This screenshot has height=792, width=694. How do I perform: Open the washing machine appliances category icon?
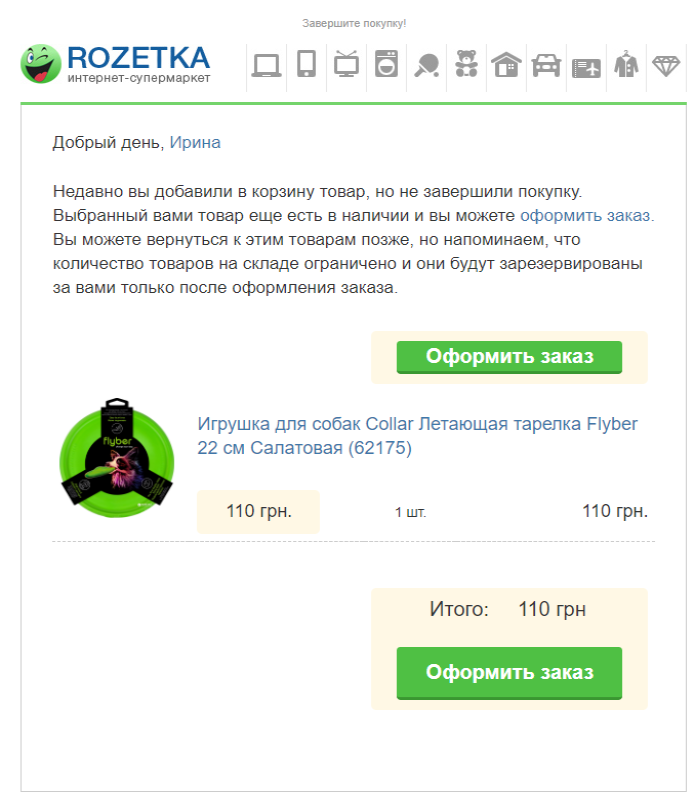tap(386, 64)
